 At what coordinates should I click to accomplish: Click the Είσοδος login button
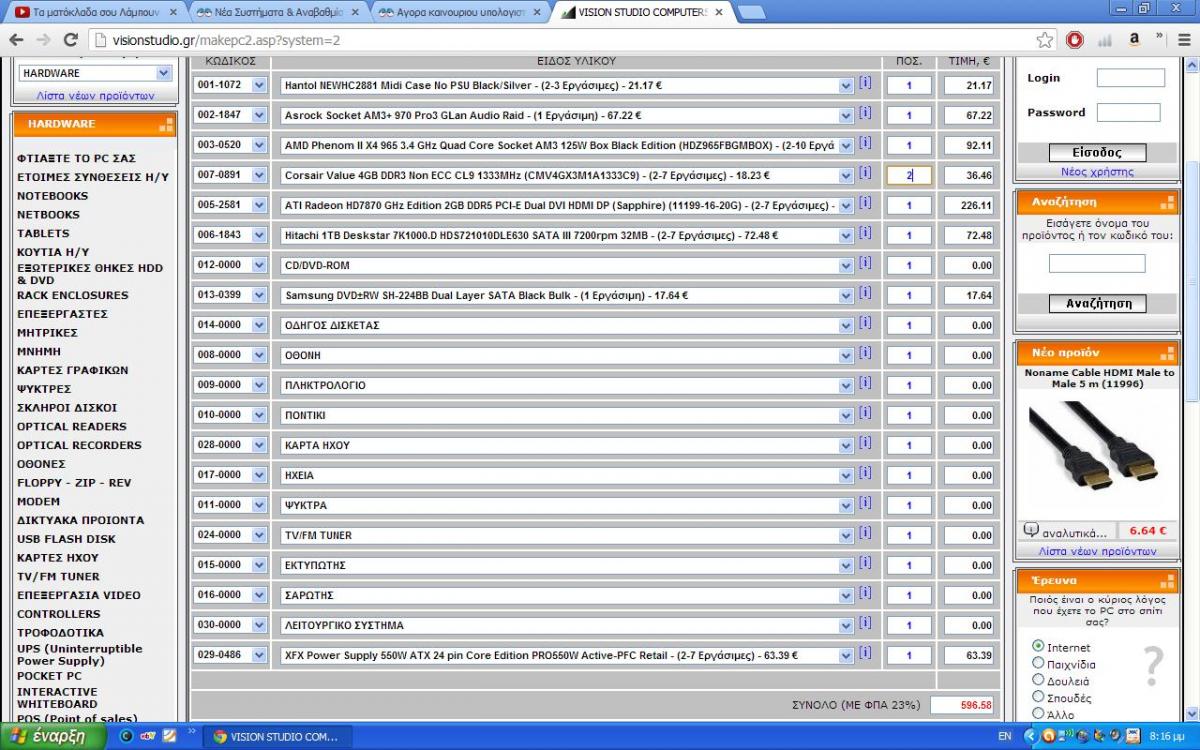click(x=1096, y=153)
